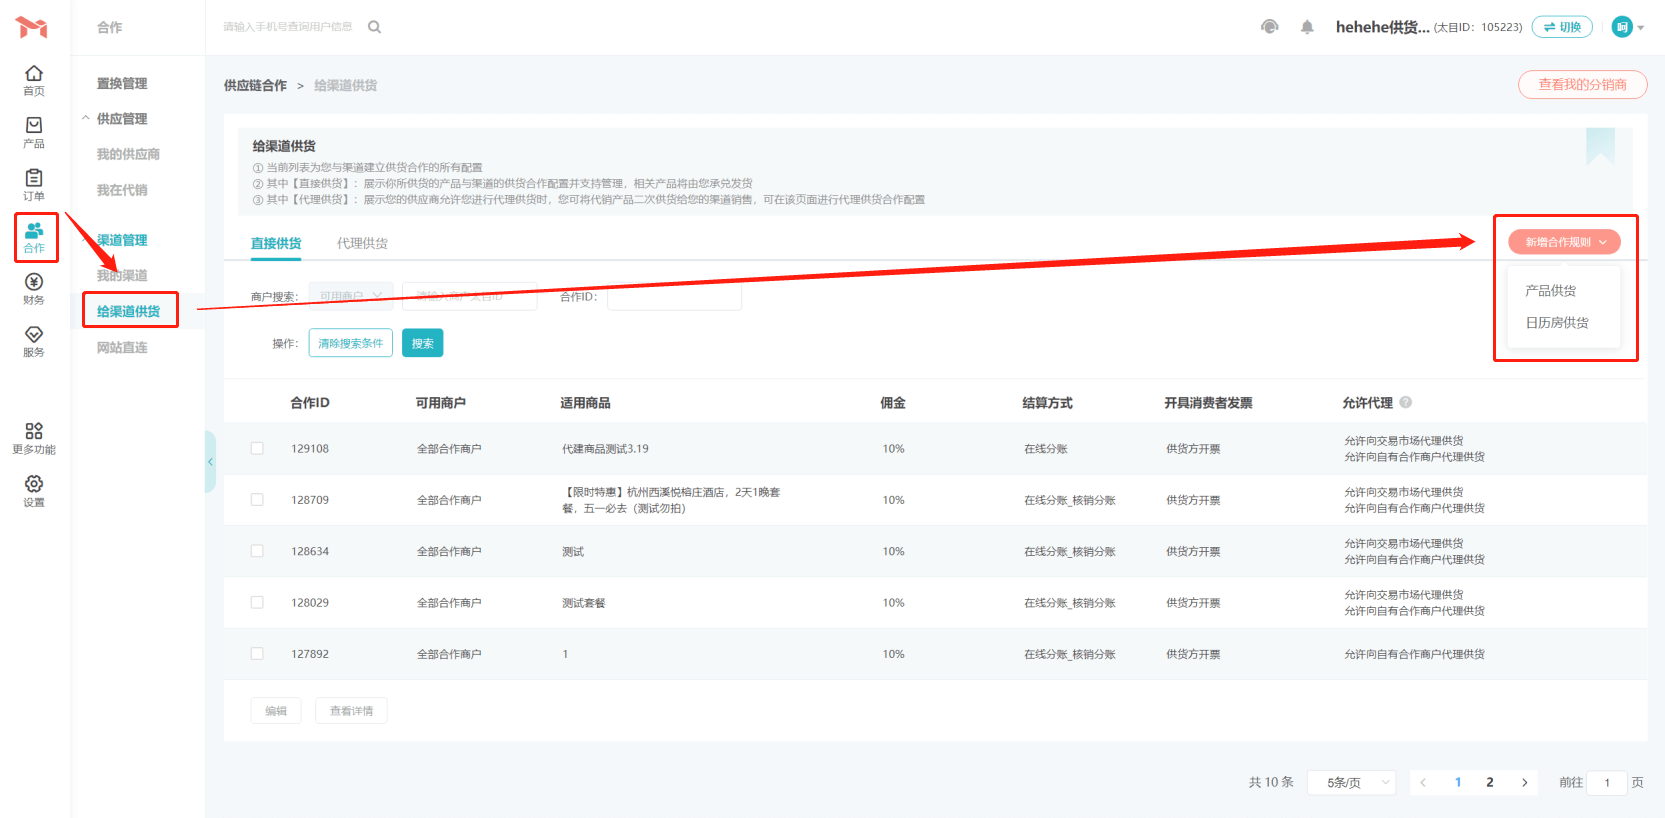Click the 供应链合作 breadcrumb link
The image size is (1665, 818).
click(x=255, y=86)
